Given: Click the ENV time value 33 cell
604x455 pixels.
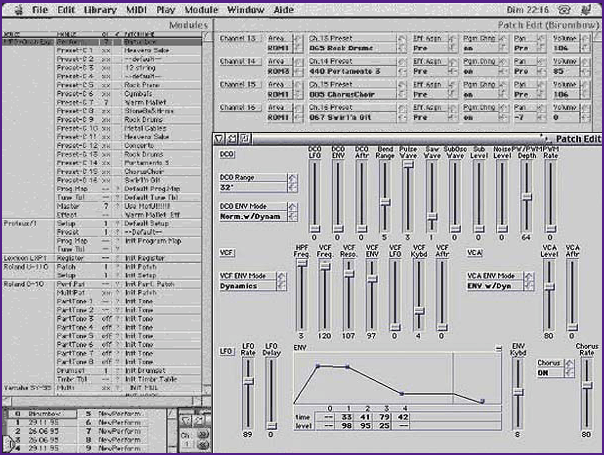Looking at the screenshot, I should 347,415.
